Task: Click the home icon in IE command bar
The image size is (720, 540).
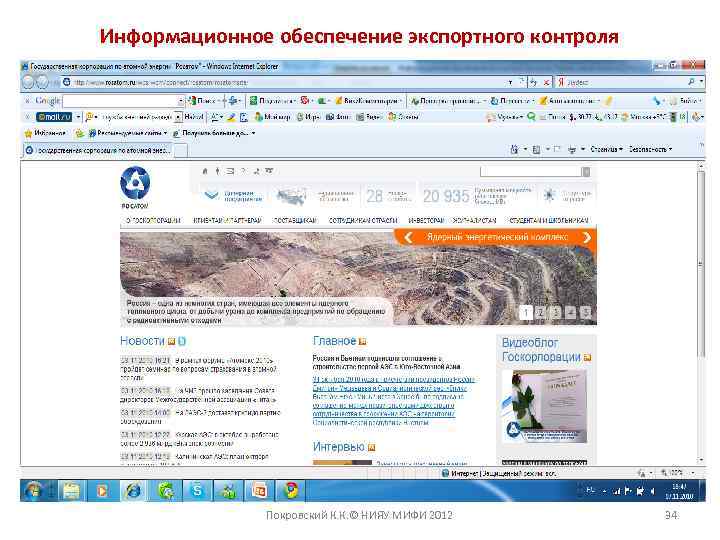Action: click(x=514, y=149)
